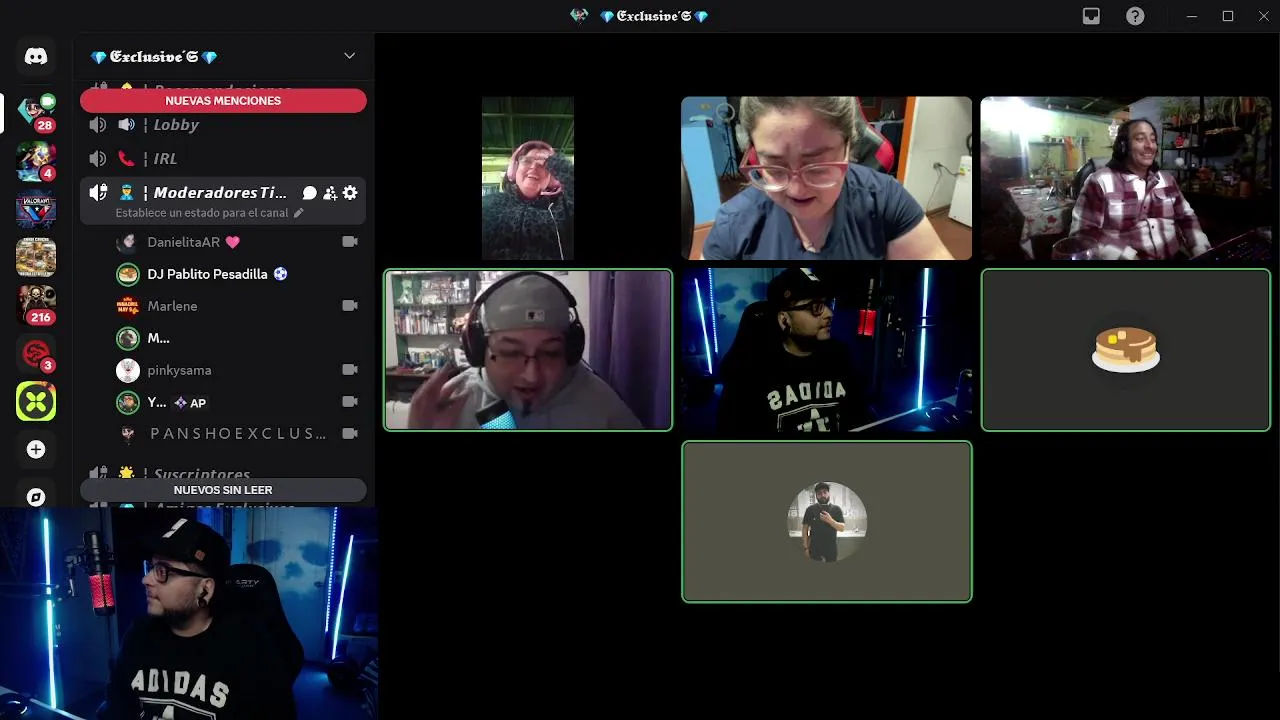Open server icon with 216 mentions badge
1280x720 pixels.
coord(36,305)
